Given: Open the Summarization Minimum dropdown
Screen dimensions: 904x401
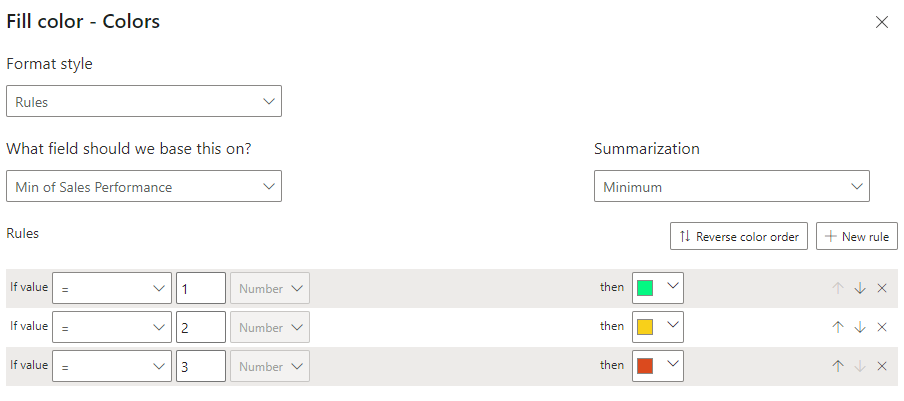Looking at the screenshot, I should click(732, 186).
